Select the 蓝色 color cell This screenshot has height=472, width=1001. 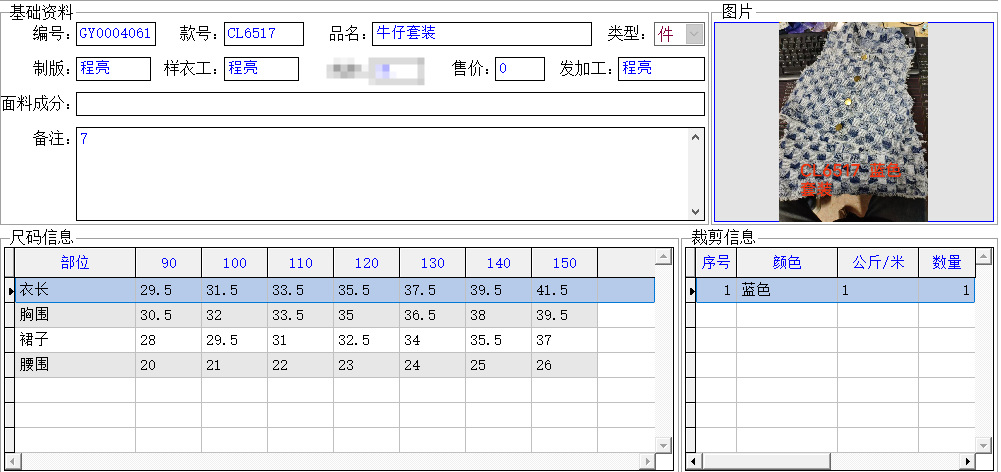coord(786,290)
